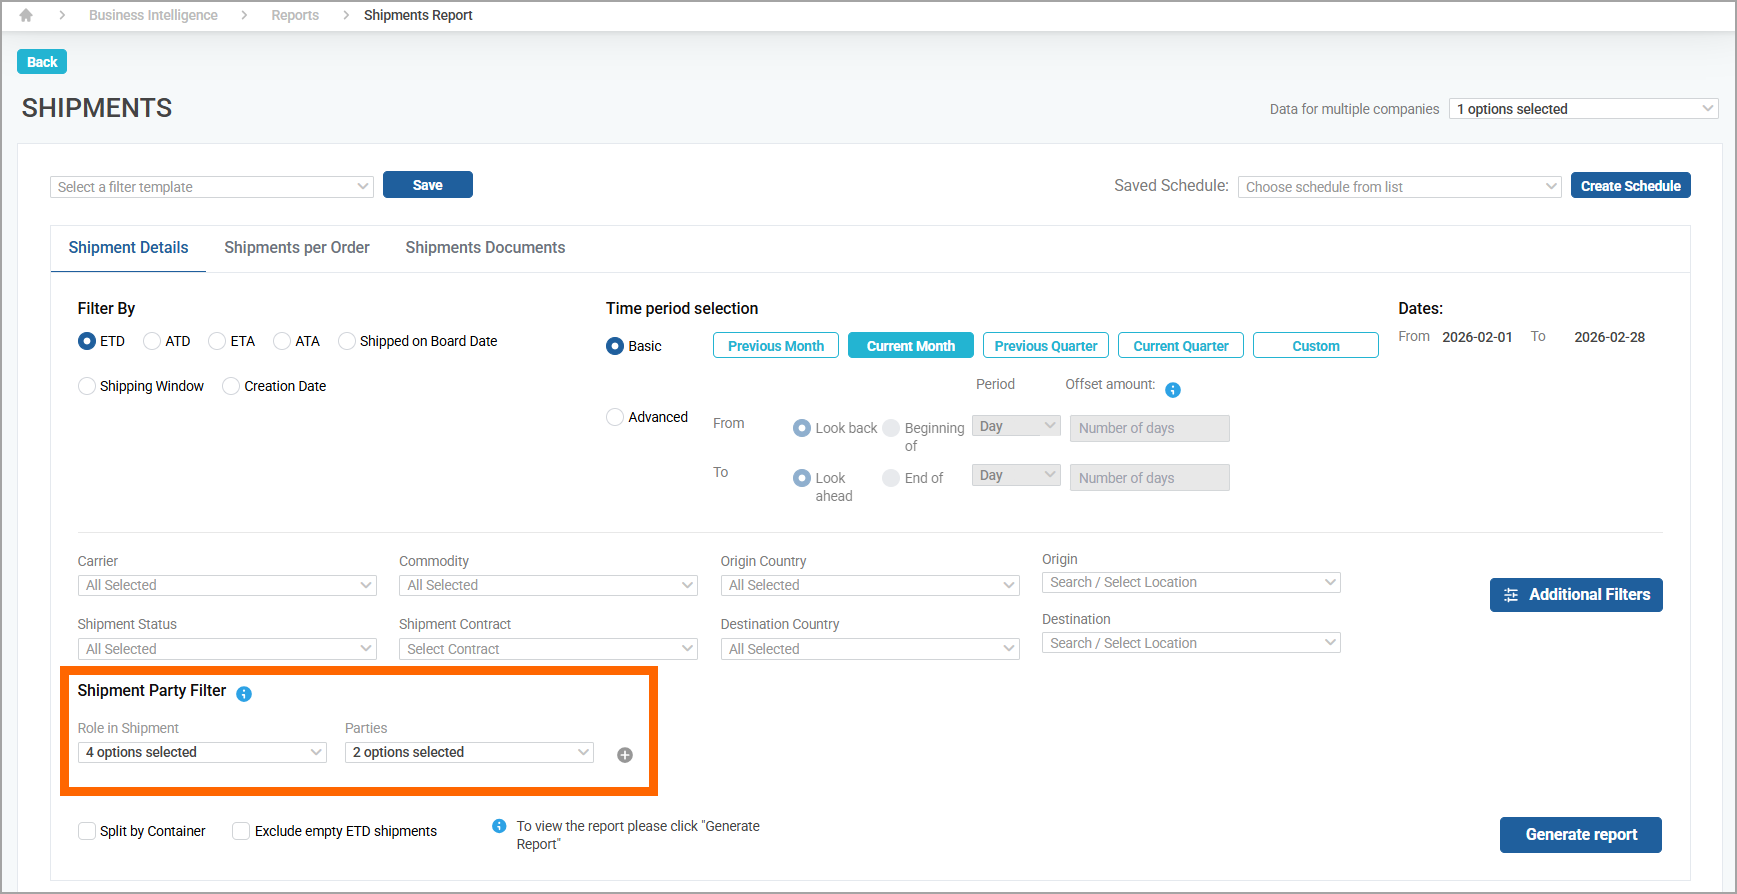This screenshot has width=1737, height=894.
Task: Open the Commodity dropdown
Action: pos(548,585)
